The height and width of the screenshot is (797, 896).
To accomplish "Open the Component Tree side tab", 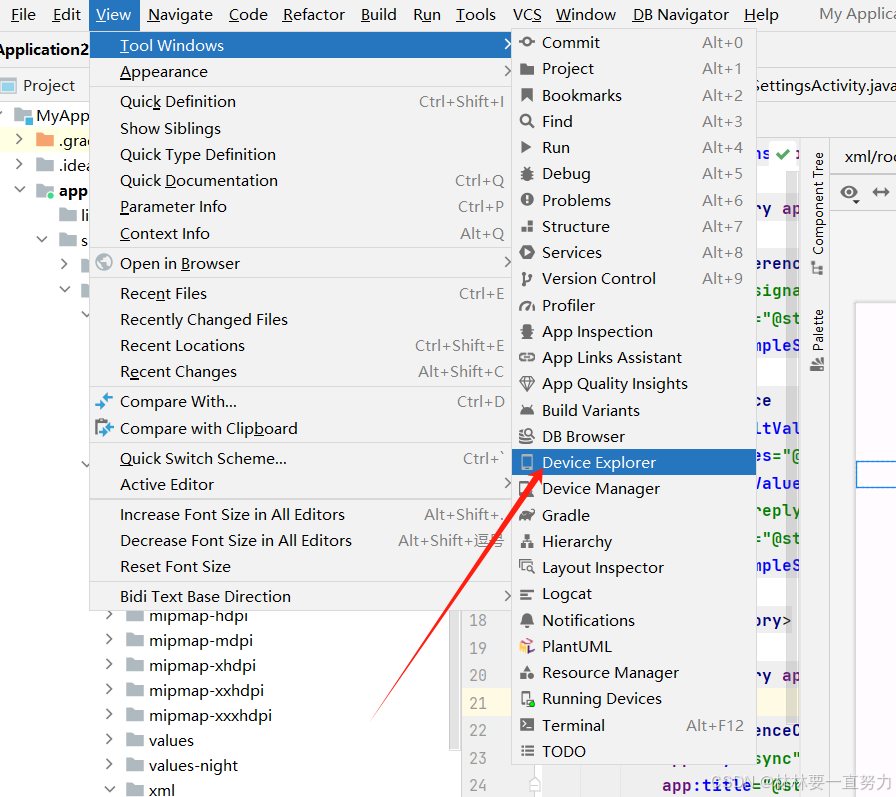I will point(818,213).
